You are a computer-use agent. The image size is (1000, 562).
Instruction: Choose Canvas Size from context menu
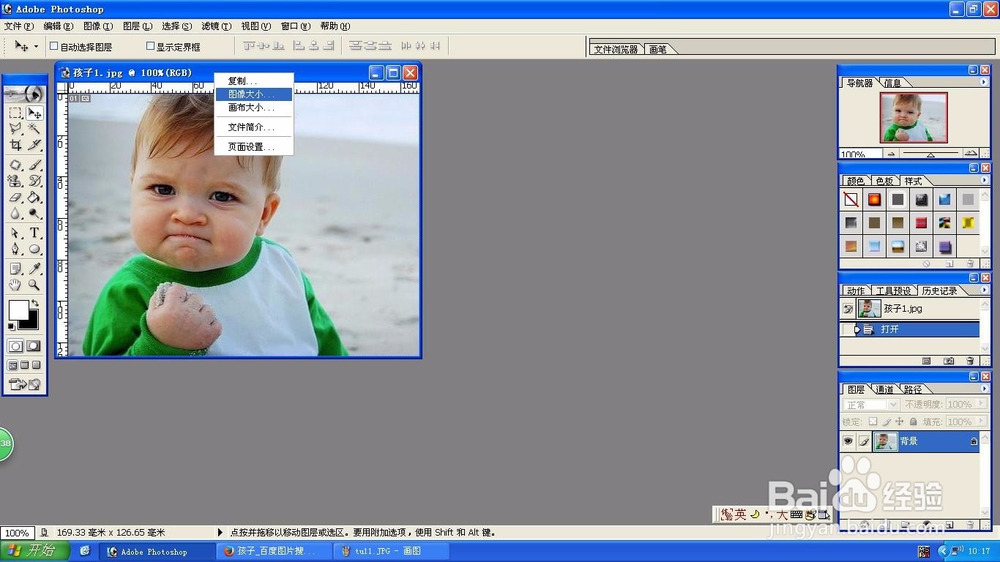tap(253, 108)
